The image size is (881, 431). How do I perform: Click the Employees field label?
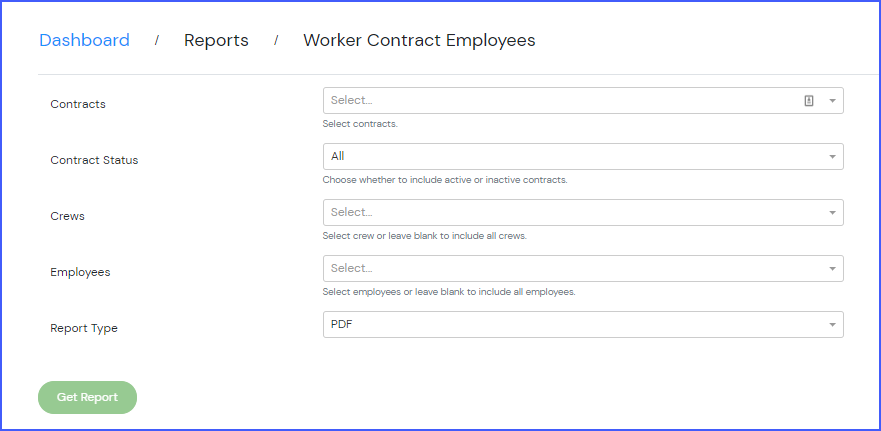(x=80, y=273)
